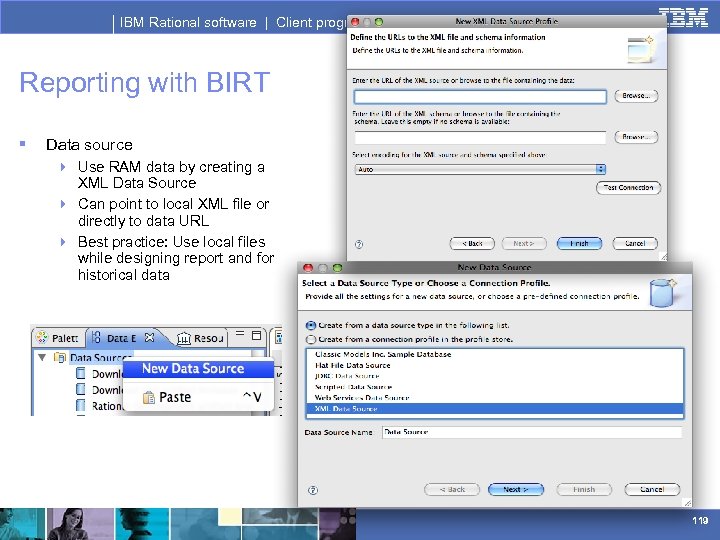720x540 pixels.
Task: Select Web Services Data Source entry
Action: point(495,398)
